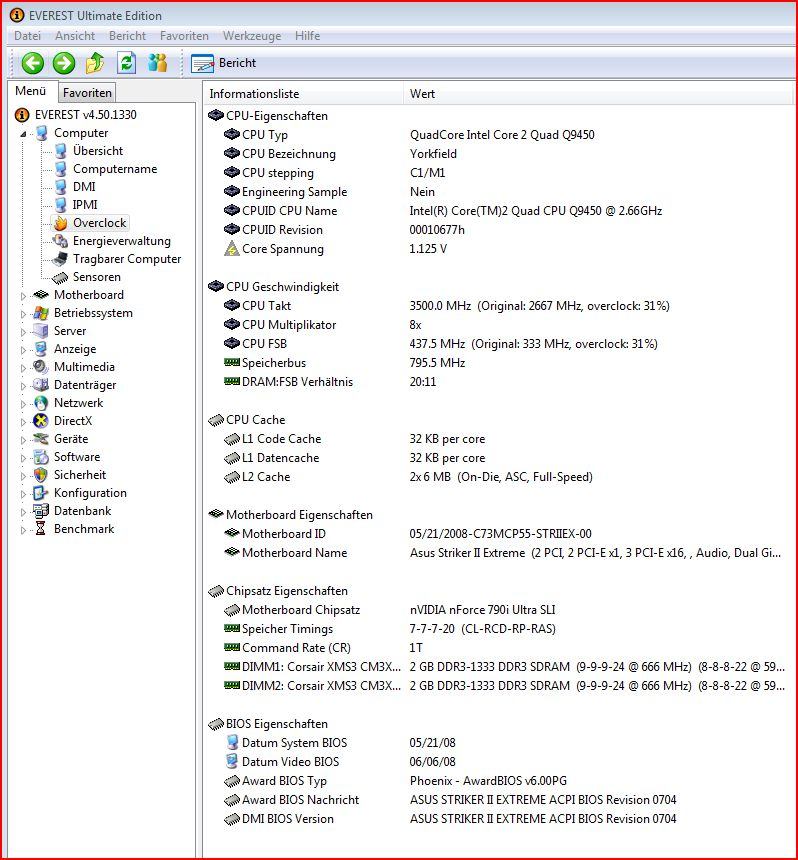Select the Computername tree item
This screenshot has height=860, width=798.
(x=115, y=169)
